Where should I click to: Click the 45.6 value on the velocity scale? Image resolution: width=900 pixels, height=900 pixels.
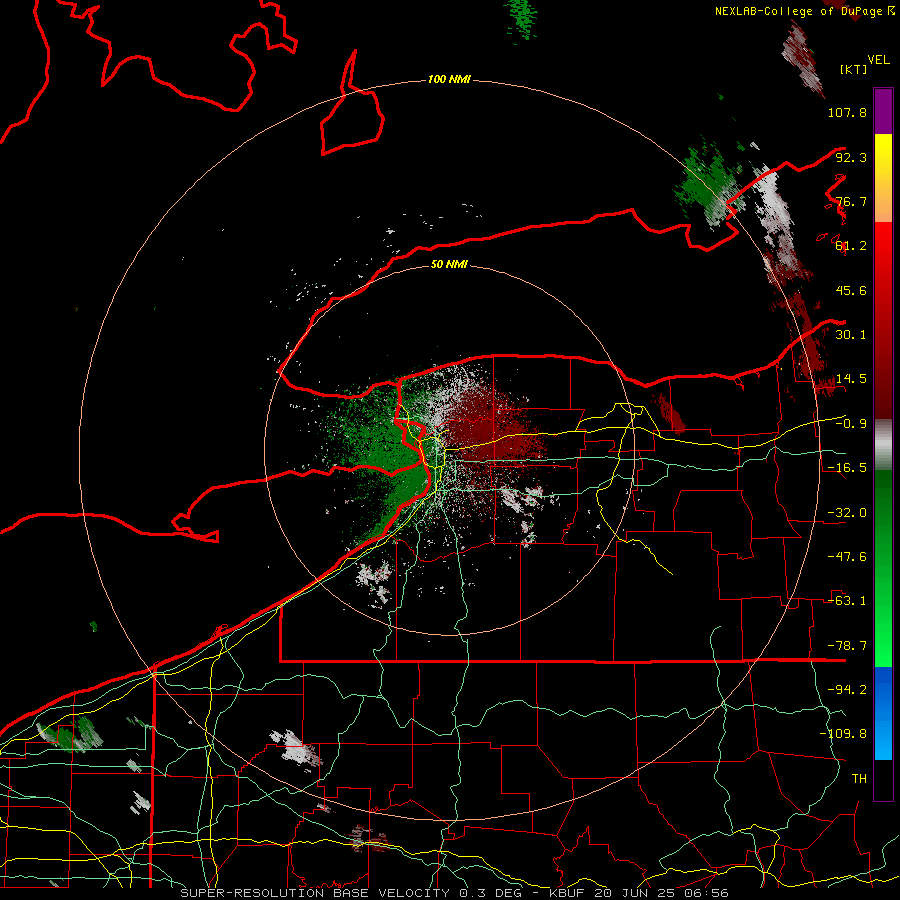click(851, 290)
